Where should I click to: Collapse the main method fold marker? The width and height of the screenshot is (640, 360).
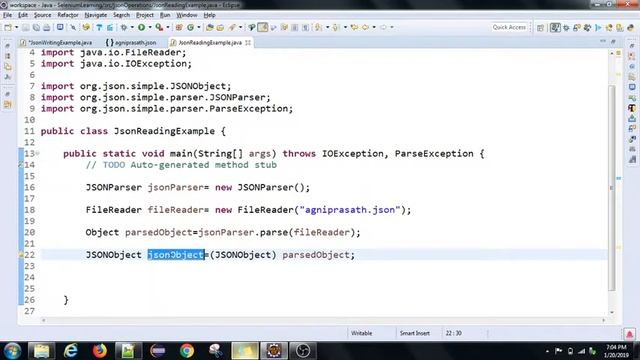click(x=37, y=153)
